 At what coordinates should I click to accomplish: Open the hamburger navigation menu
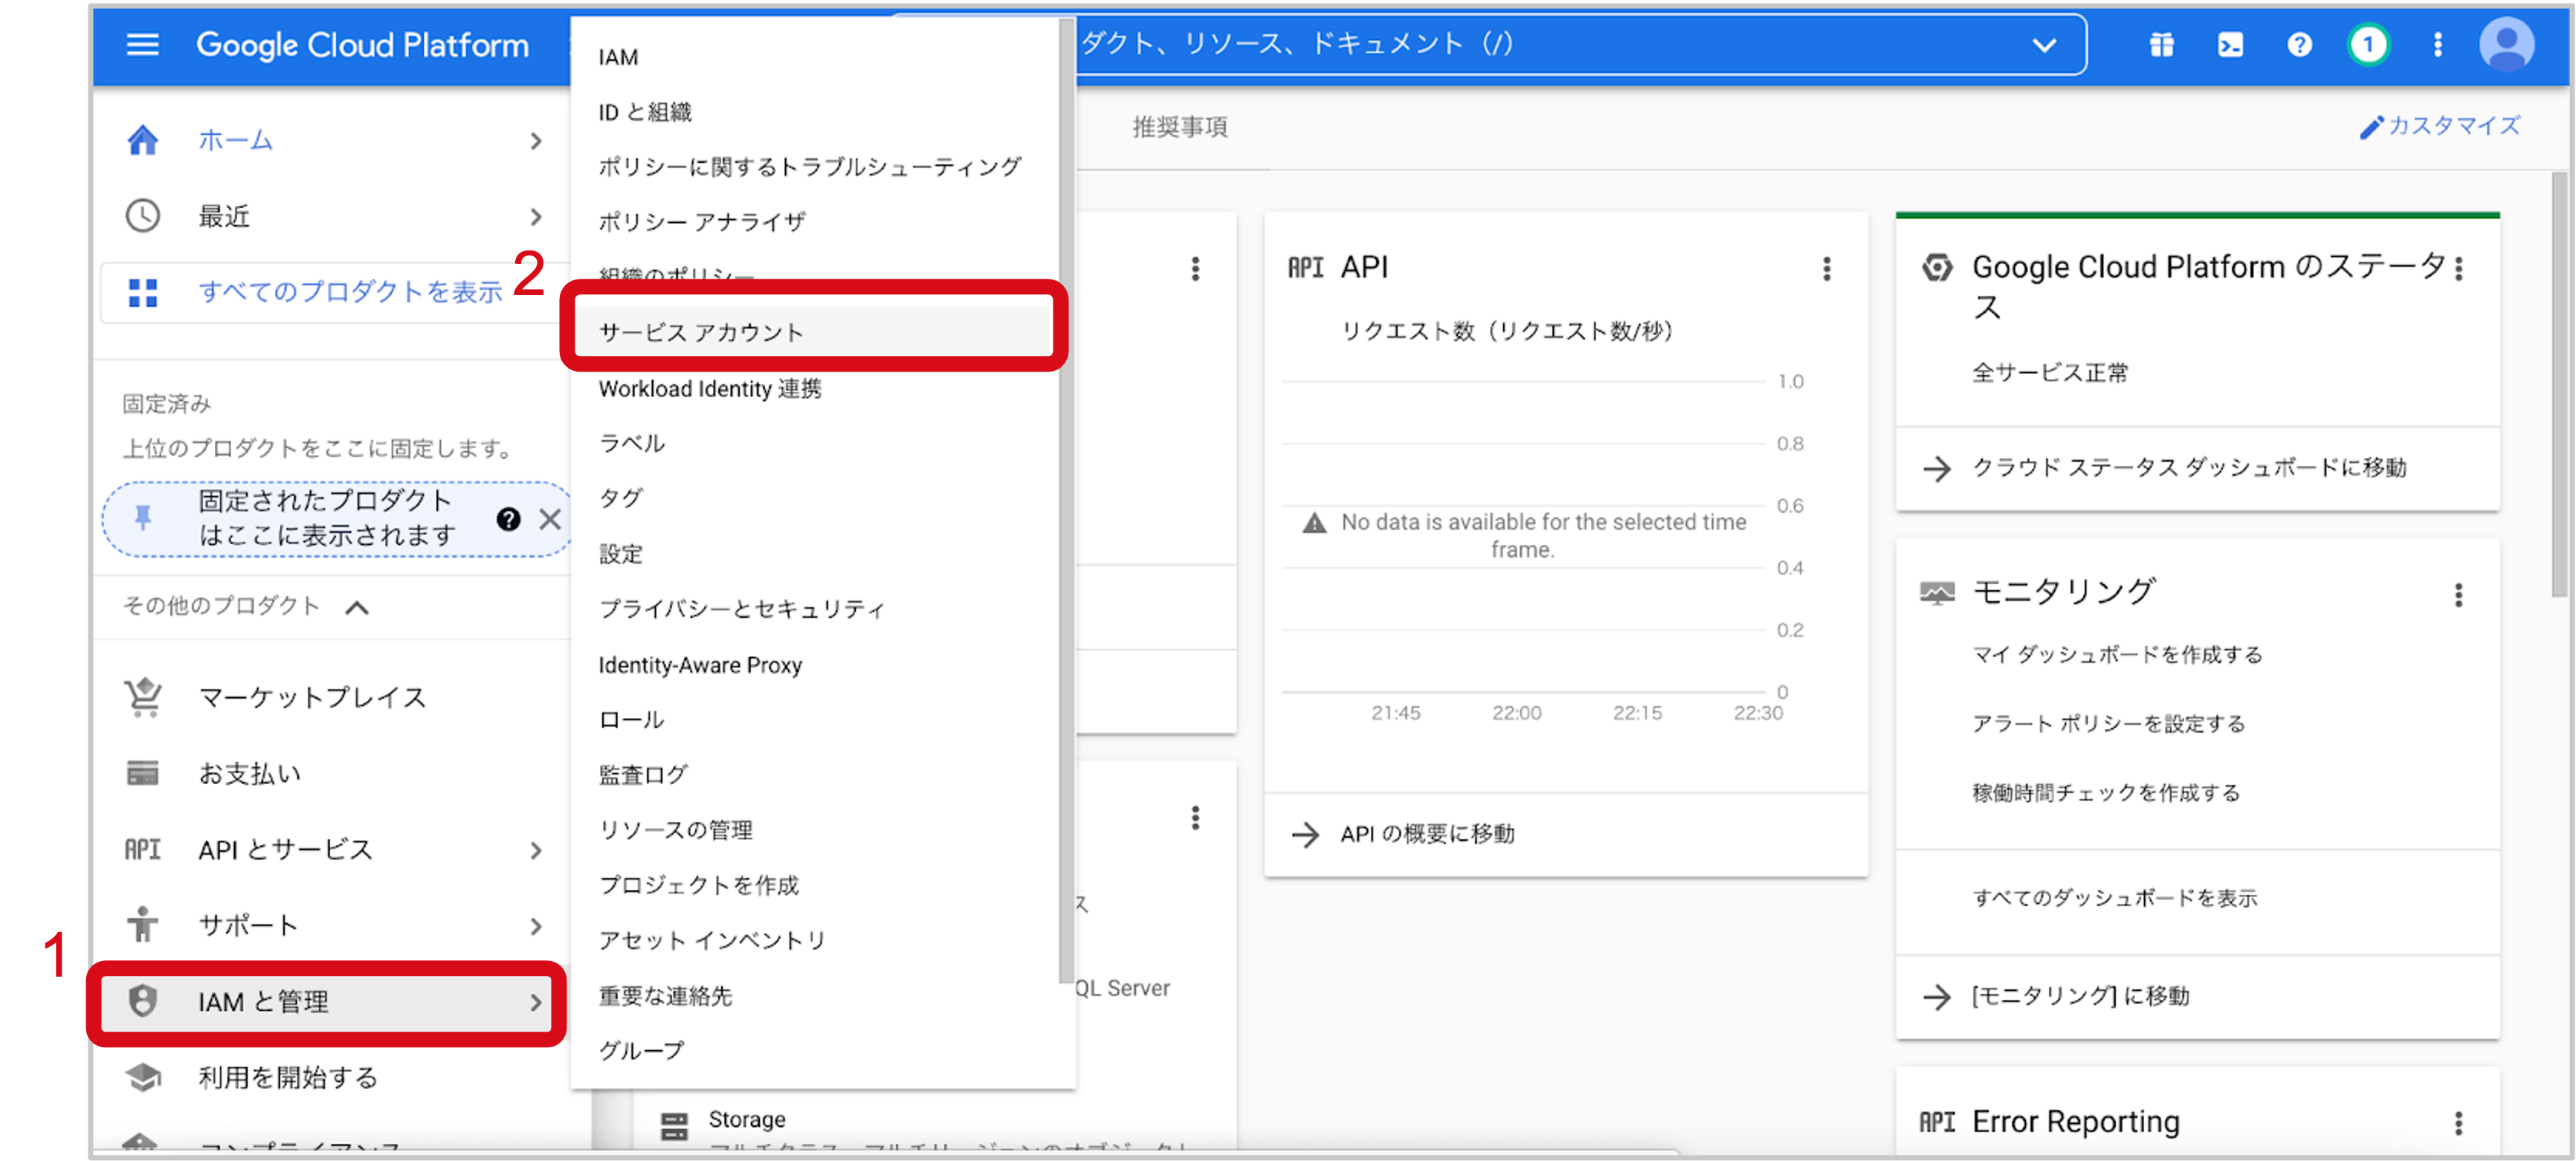(142, 45)
